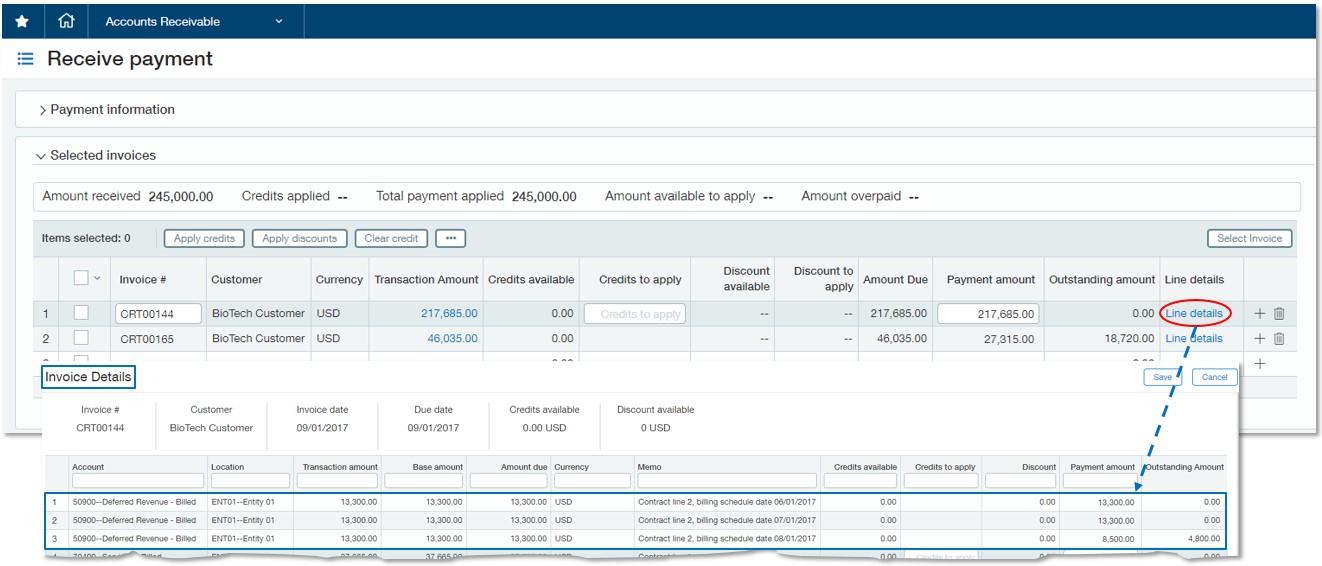Check the box for invoice CRT00144
Screen dimensions: 1322x566
point(81,314)
